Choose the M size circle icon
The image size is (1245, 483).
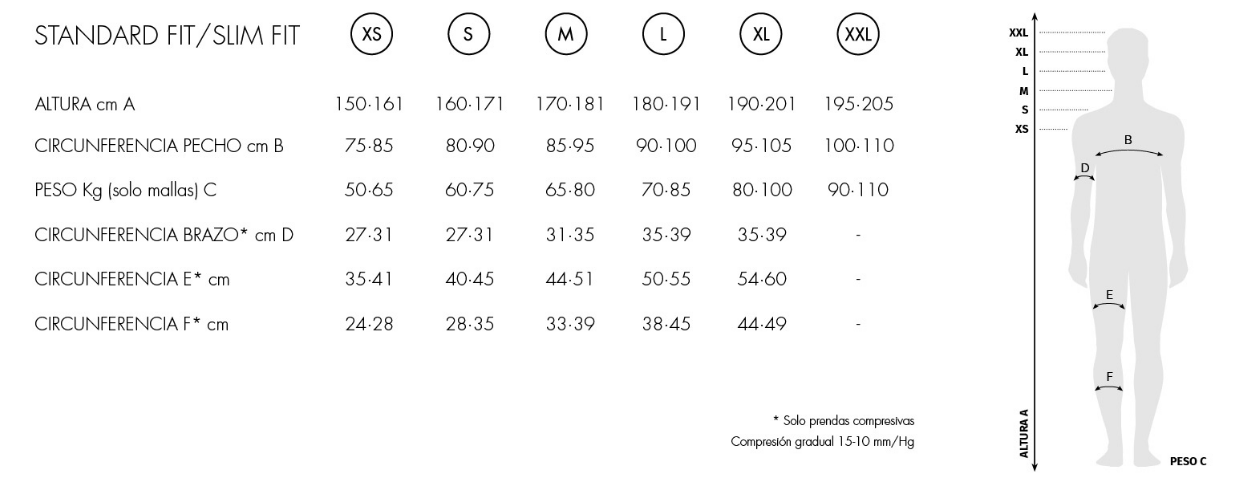click(x=566, y=35)
